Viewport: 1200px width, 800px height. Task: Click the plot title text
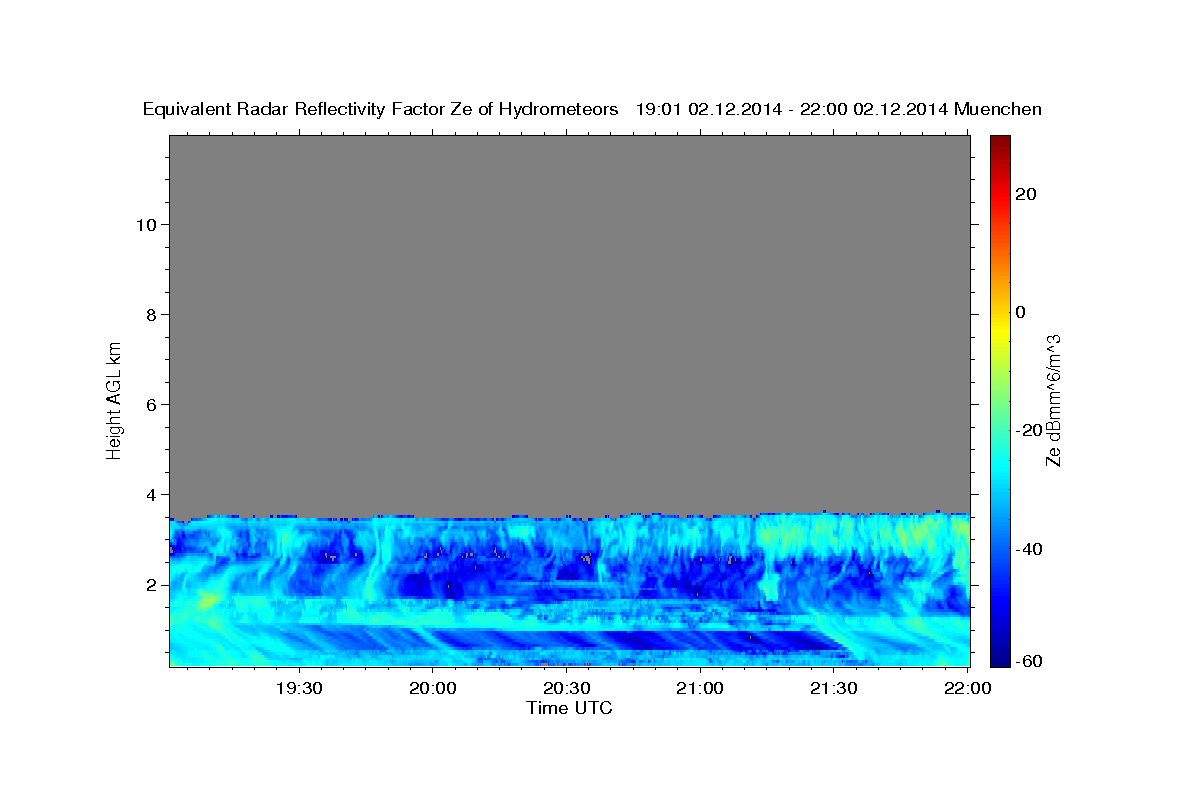(592, 109)
